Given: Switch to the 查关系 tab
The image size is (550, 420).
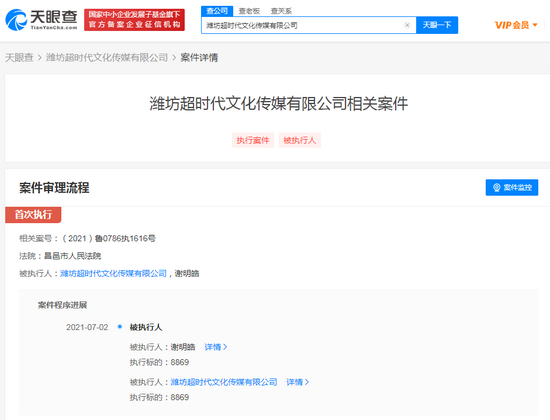Looking at the screenshot, I should tap(281, 11).
